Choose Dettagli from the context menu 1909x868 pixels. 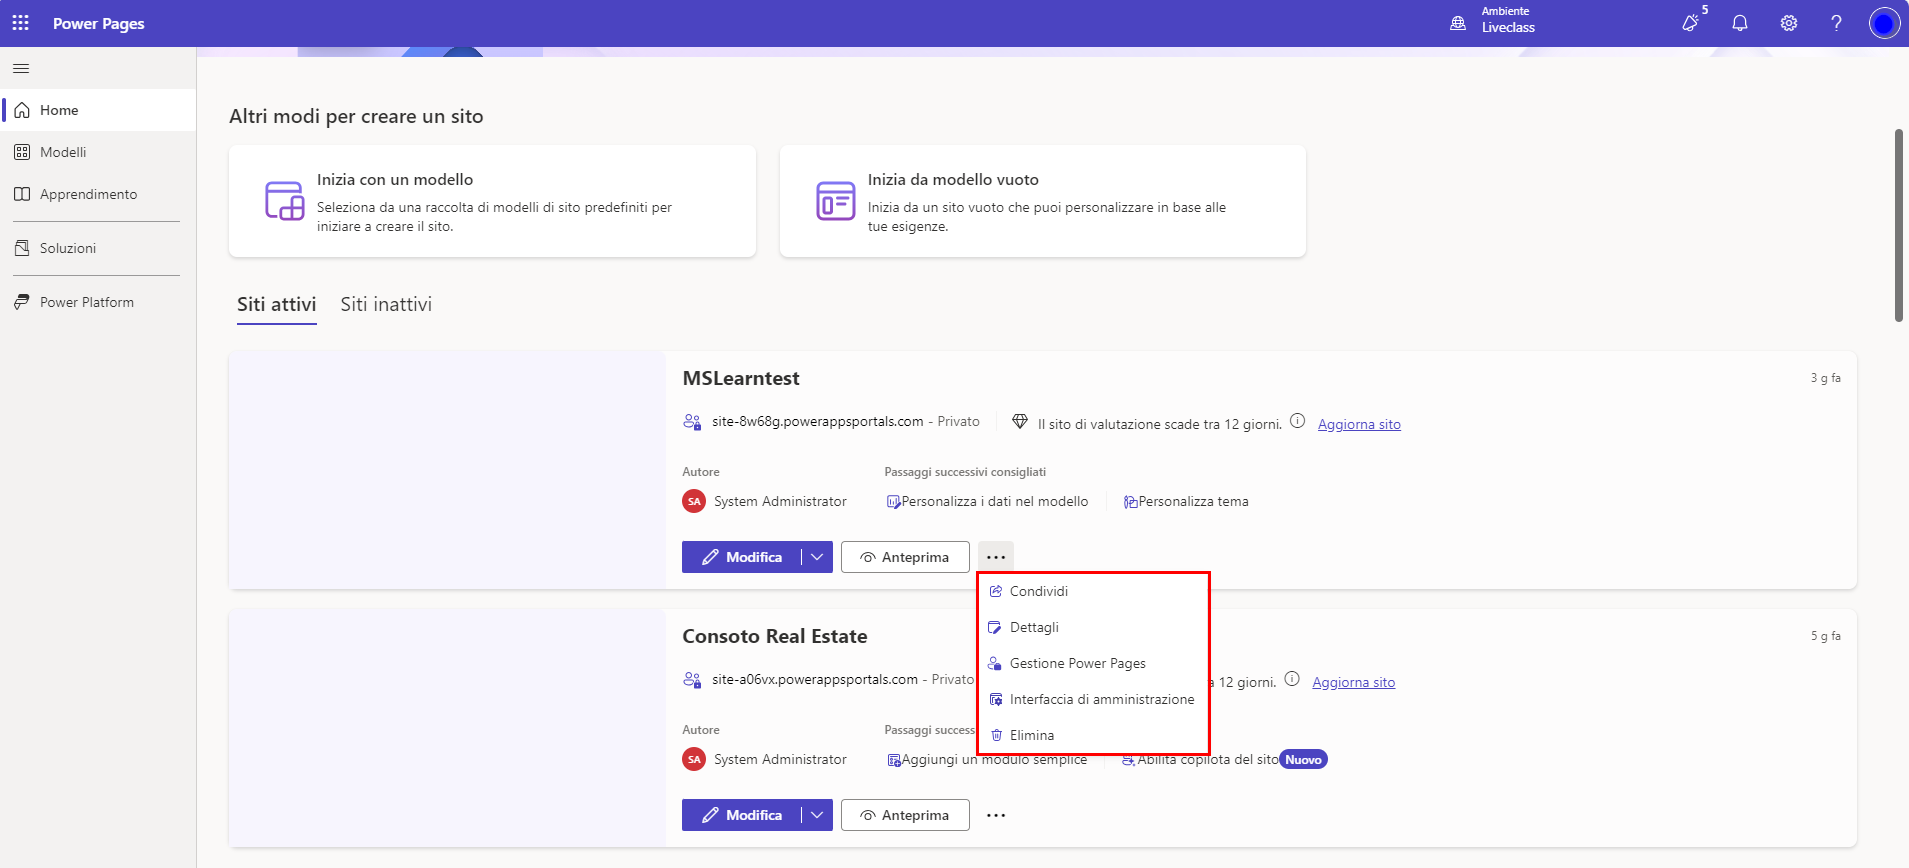click(x=1093, y=627)
